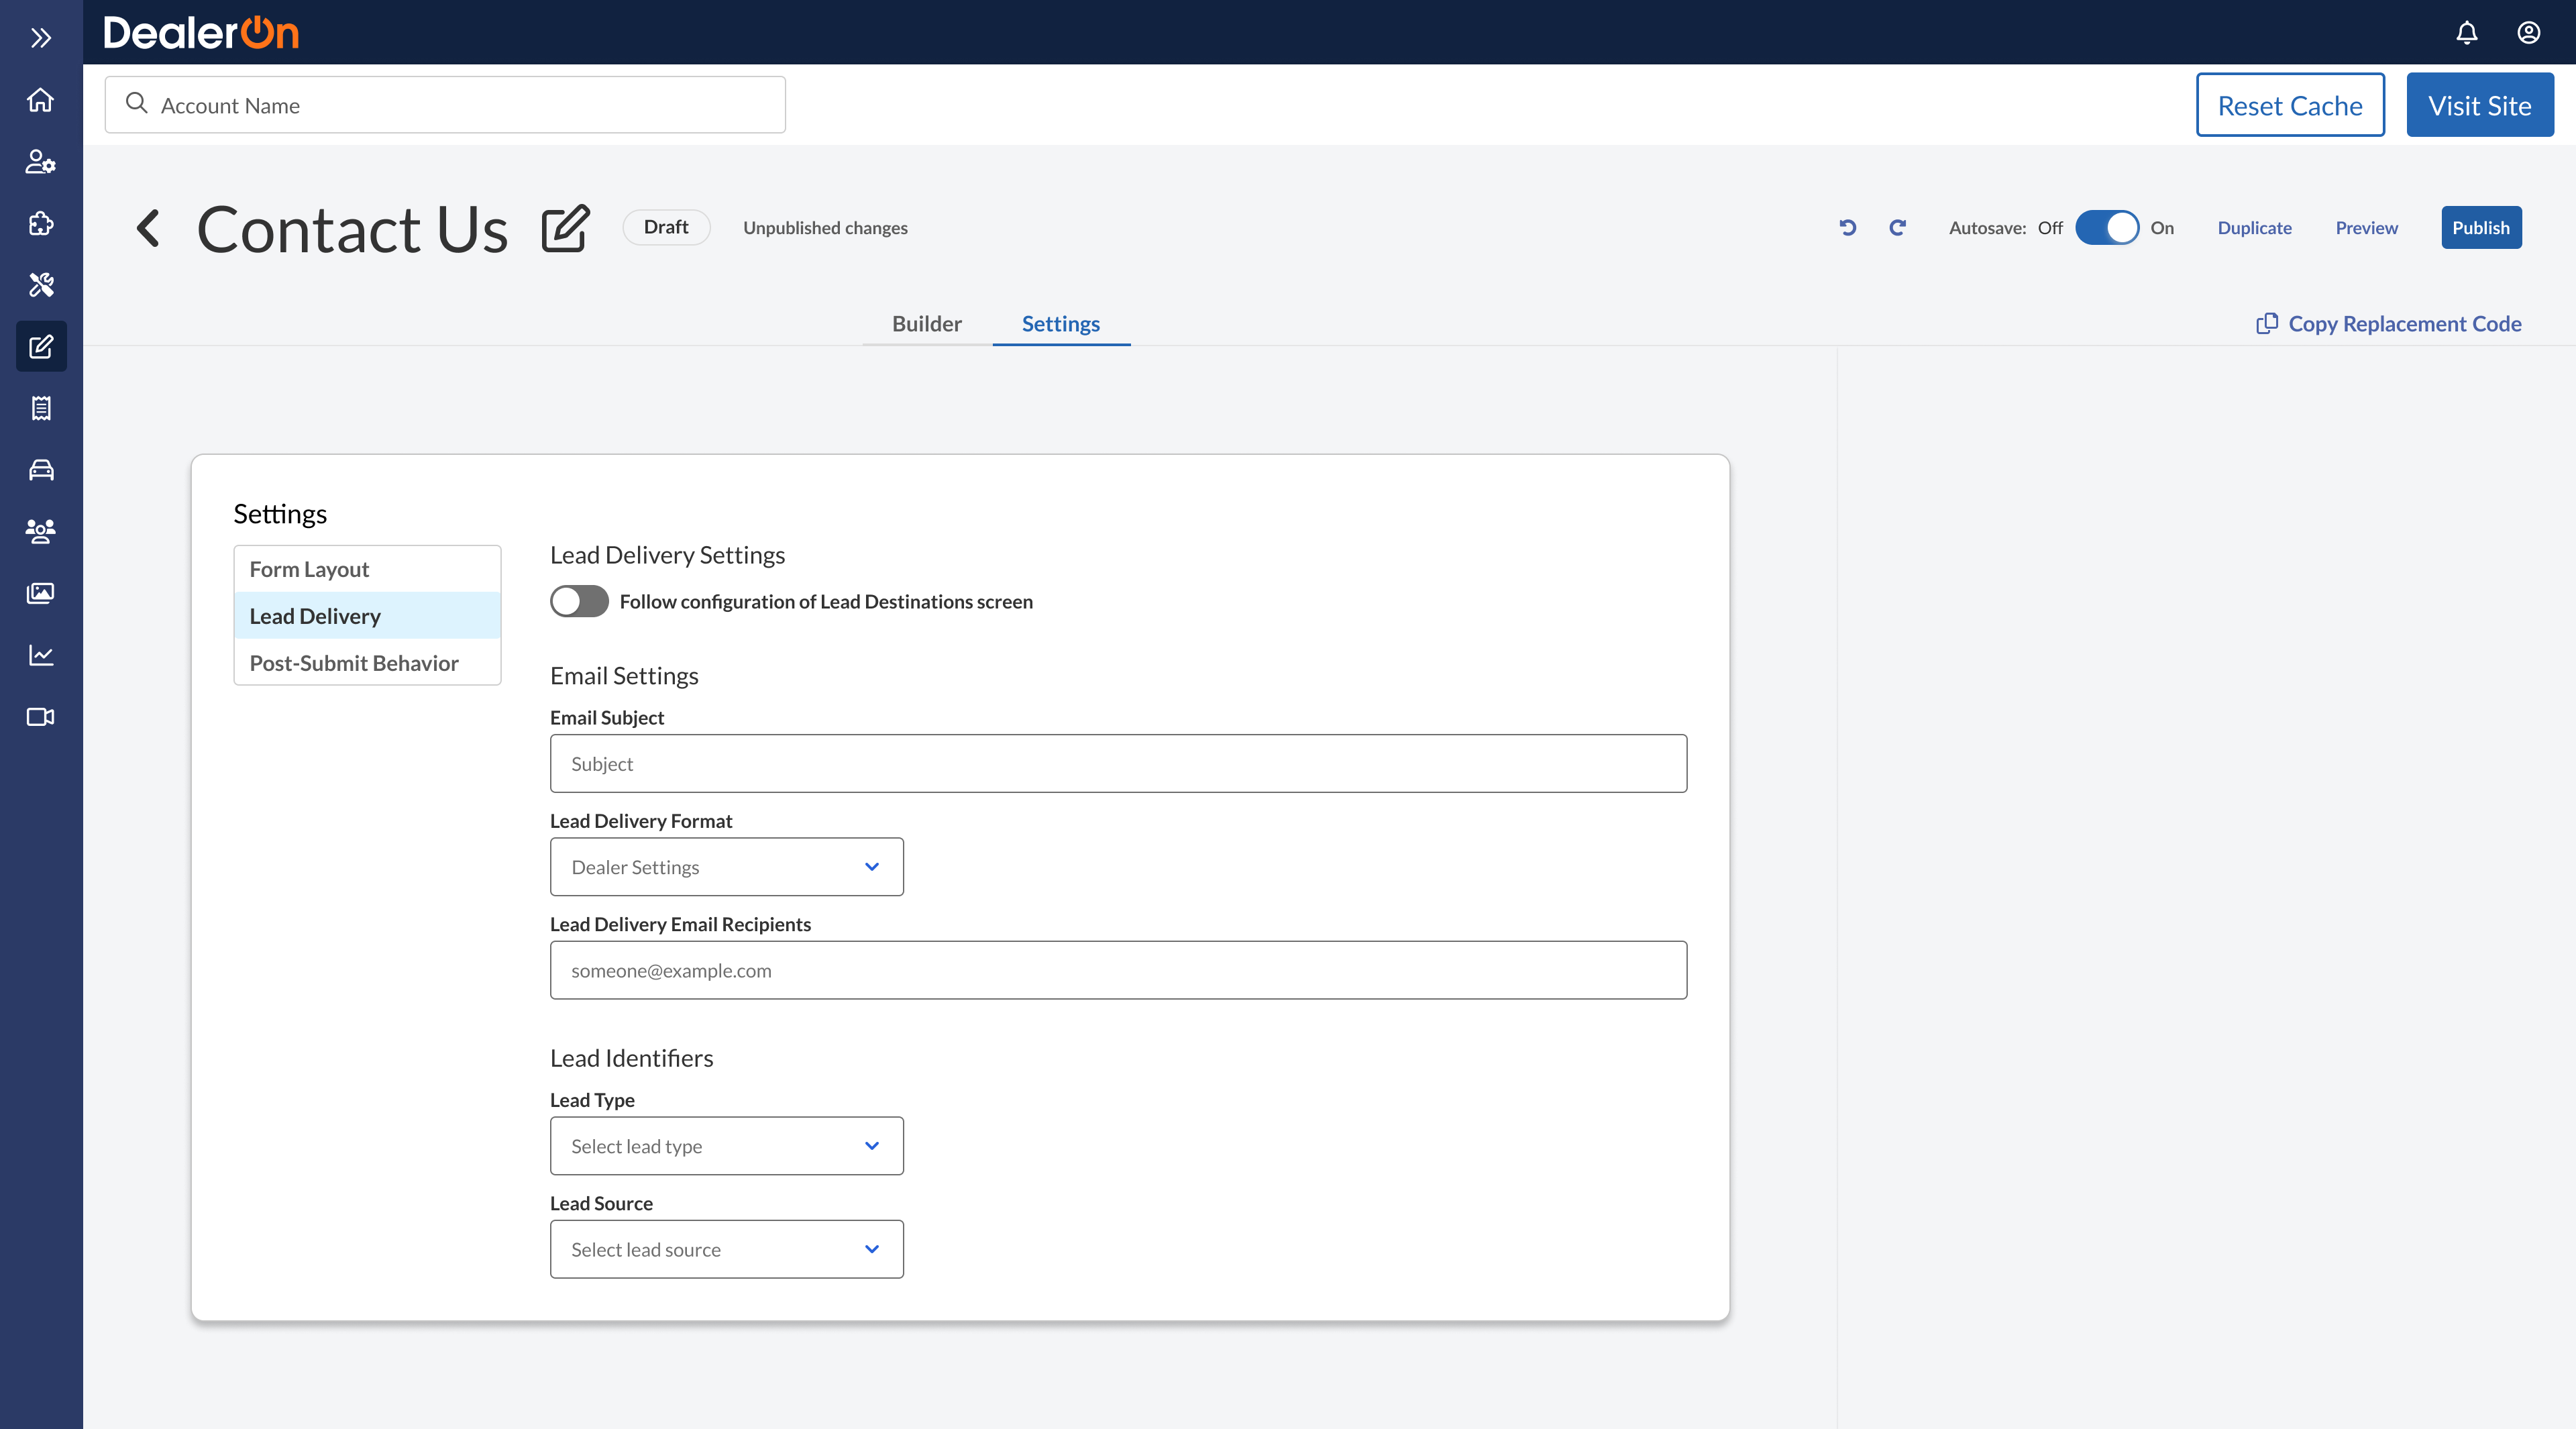Click the Email Subject input field

tap(1118, 764)
